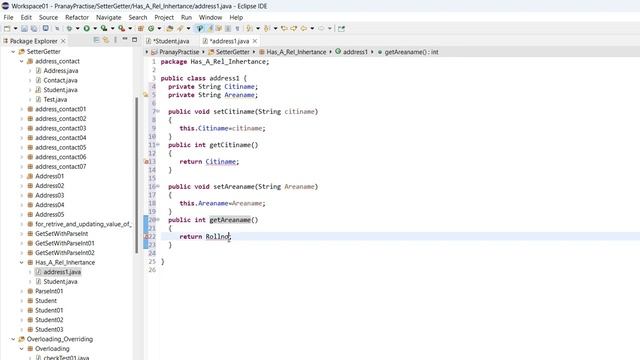This screenshot has height=360, width=640.
Task: Open the Refactor menu
Action: pos(77,18)
